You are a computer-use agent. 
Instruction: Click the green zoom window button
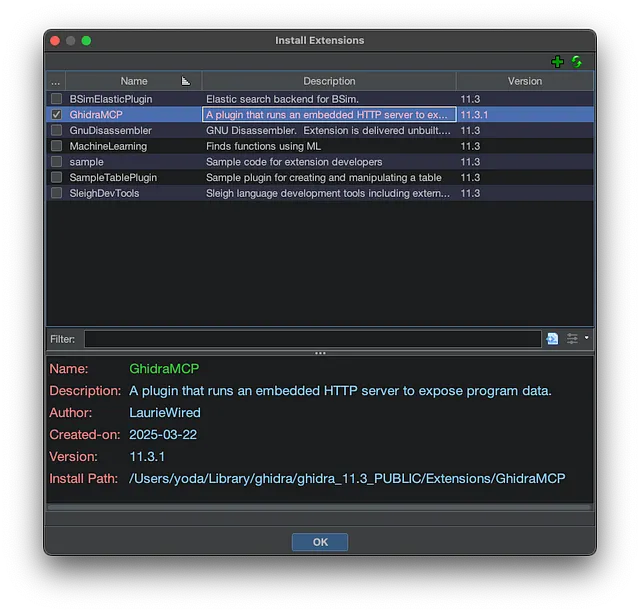(86, 40)
